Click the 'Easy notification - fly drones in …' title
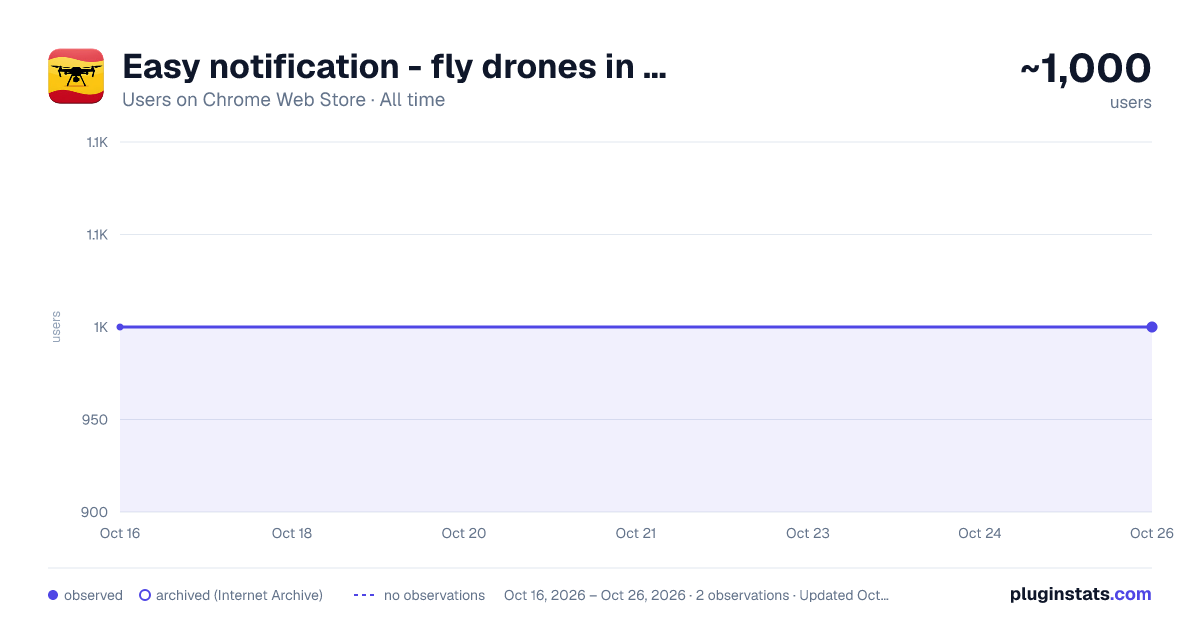Screen dimensions: 1200x630 pos(394,67)
